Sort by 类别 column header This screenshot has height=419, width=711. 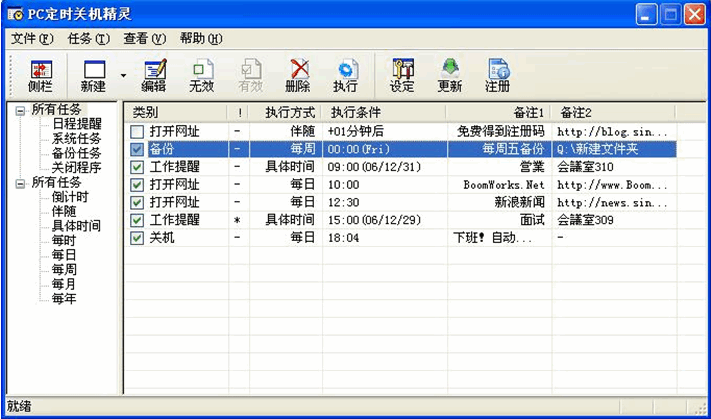tap(175, 112)
